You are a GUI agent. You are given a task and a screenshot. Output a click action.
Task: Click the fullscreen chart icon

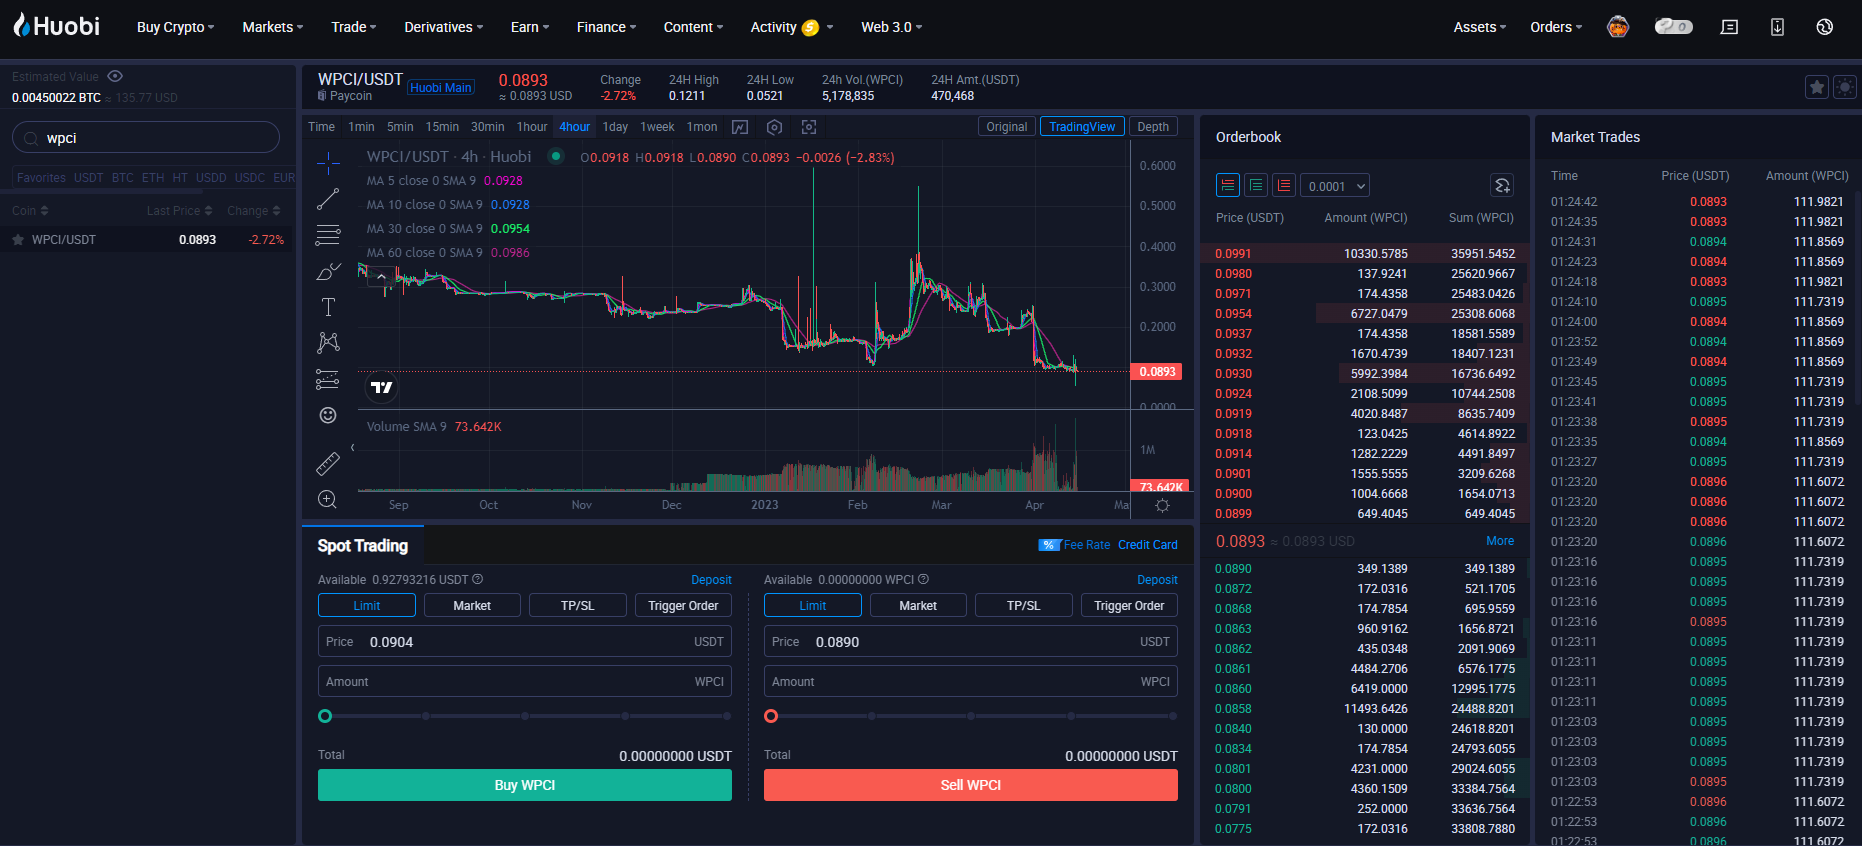[809, 127]
